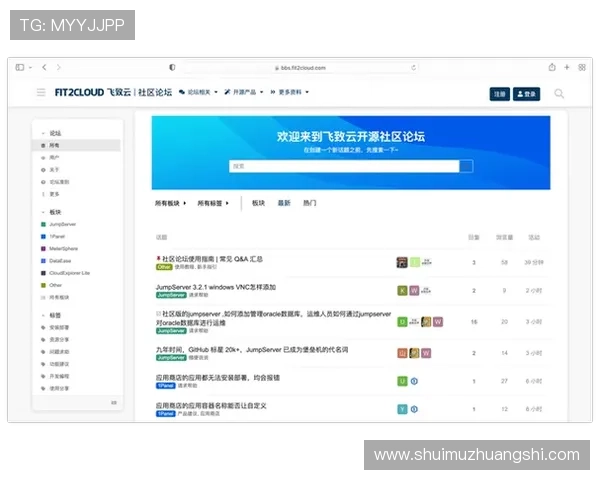Click the Y avatar in the last topic row

tap(402, 409)
